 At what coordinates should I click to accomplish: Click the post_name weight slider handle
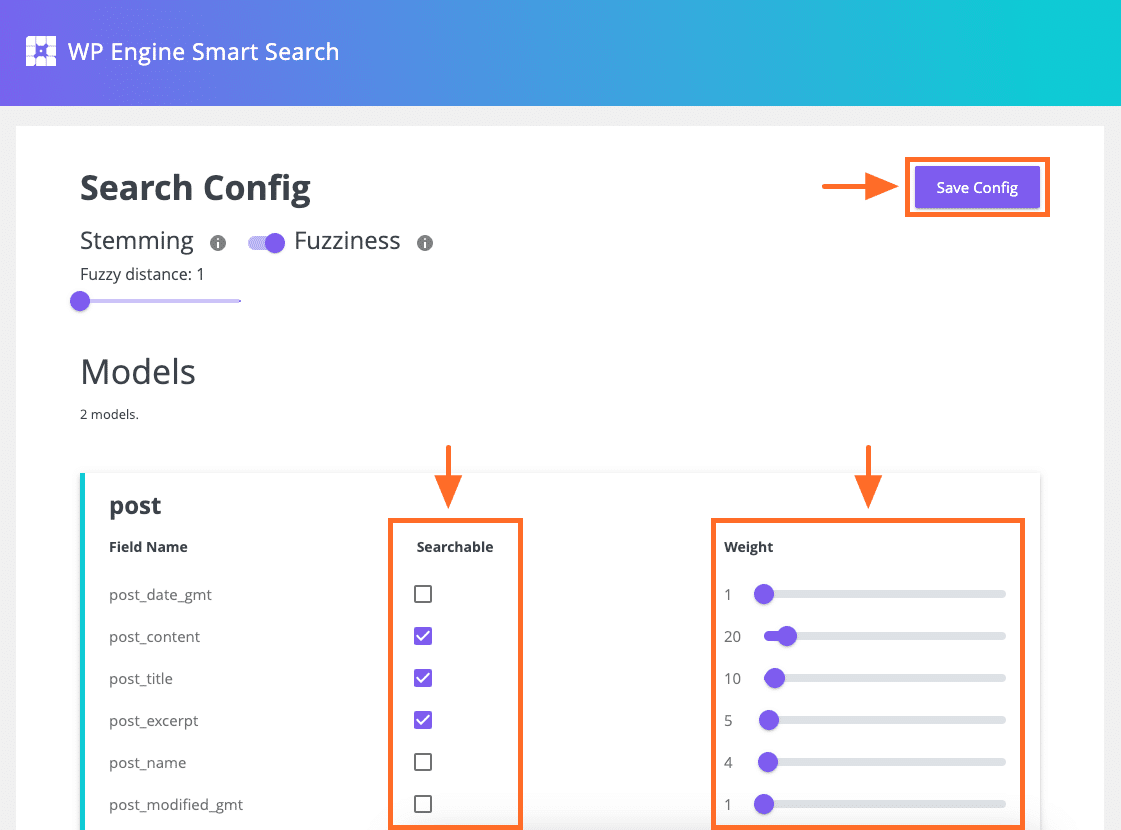(x=767, y=762)
